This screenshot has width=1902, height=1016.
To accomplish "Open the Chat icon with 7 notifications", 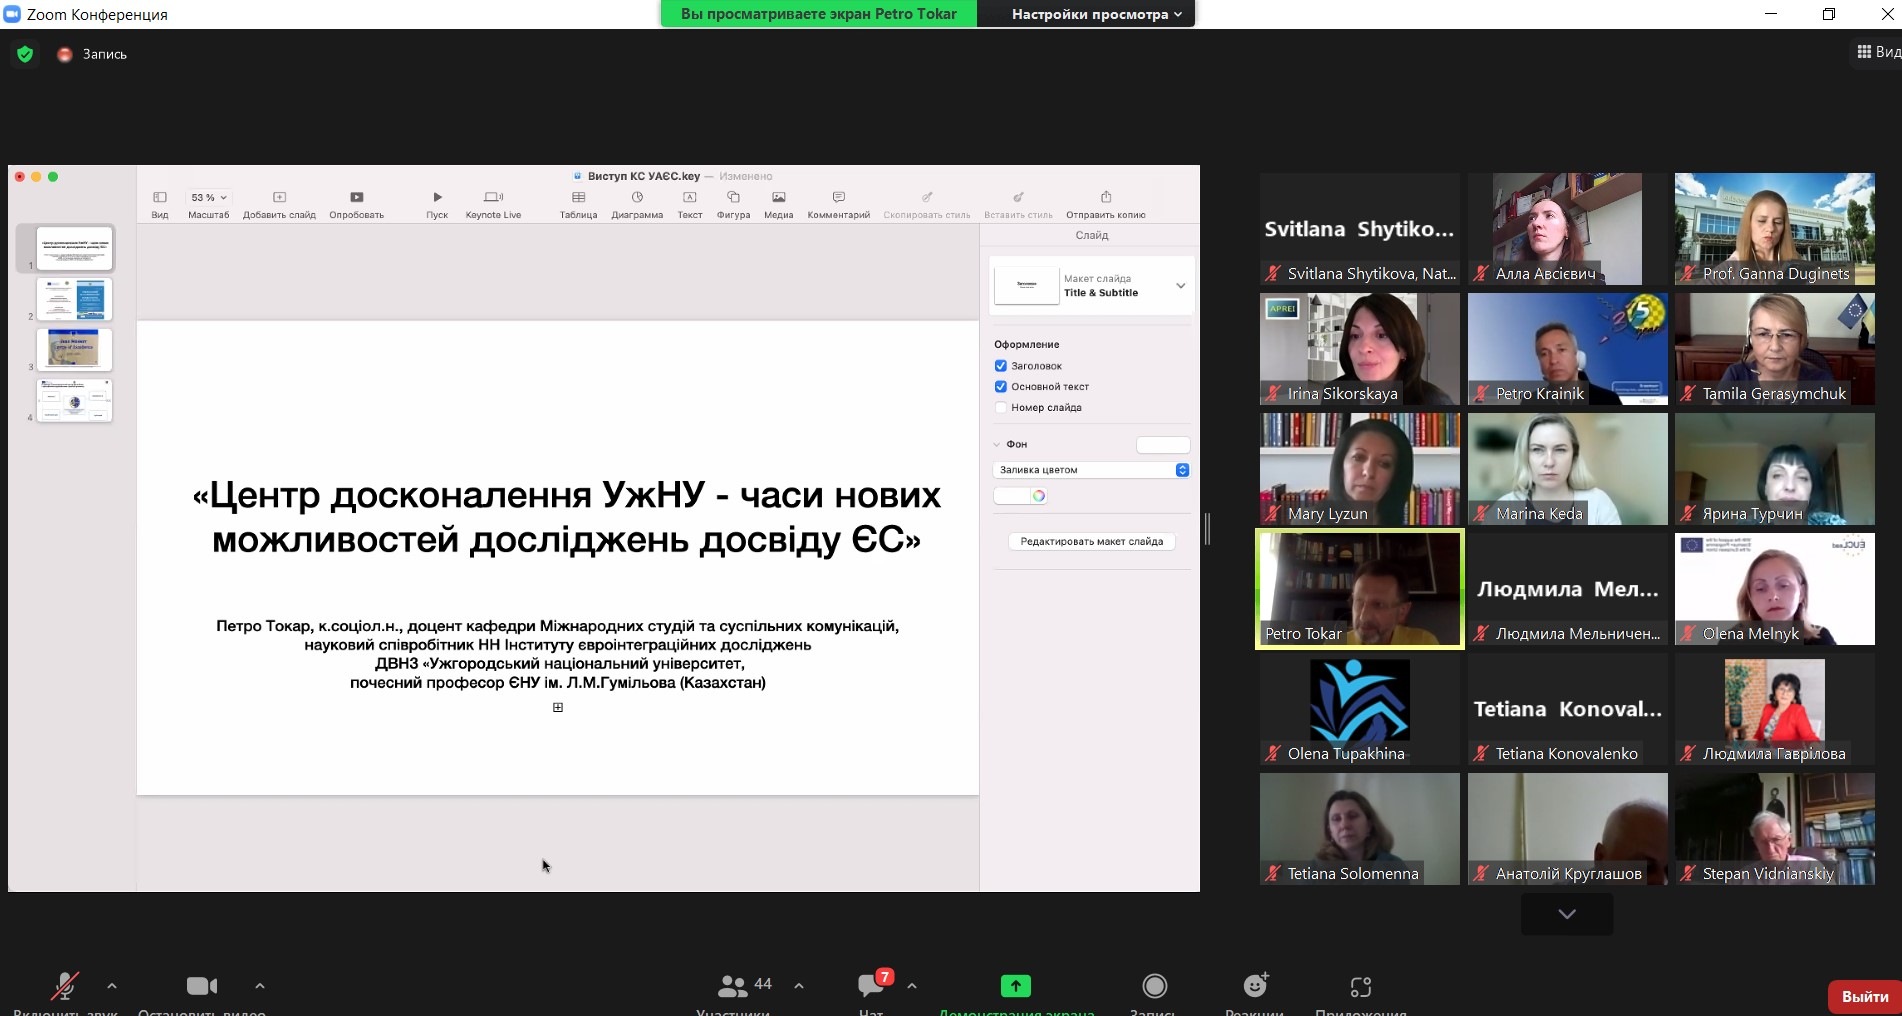I will click(x=870, y=987).
